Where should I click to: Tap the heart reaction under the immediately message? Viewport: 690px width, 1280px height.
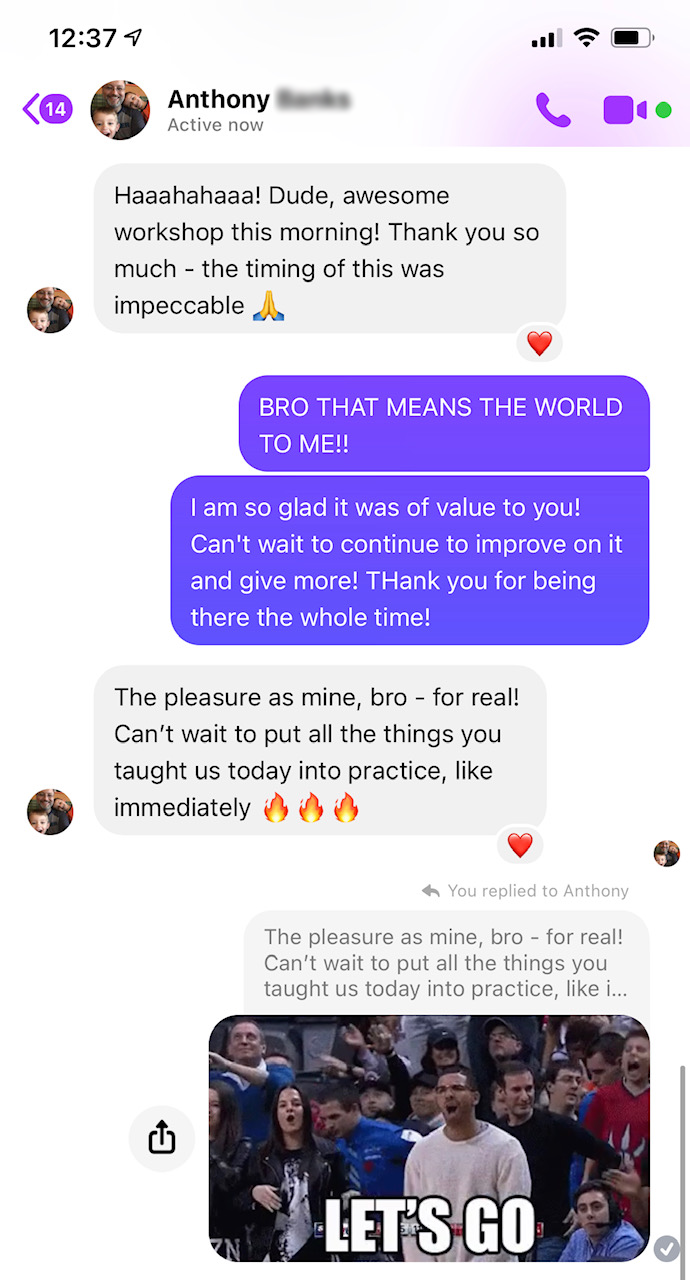pyautogui.click(x=520, y=845)
